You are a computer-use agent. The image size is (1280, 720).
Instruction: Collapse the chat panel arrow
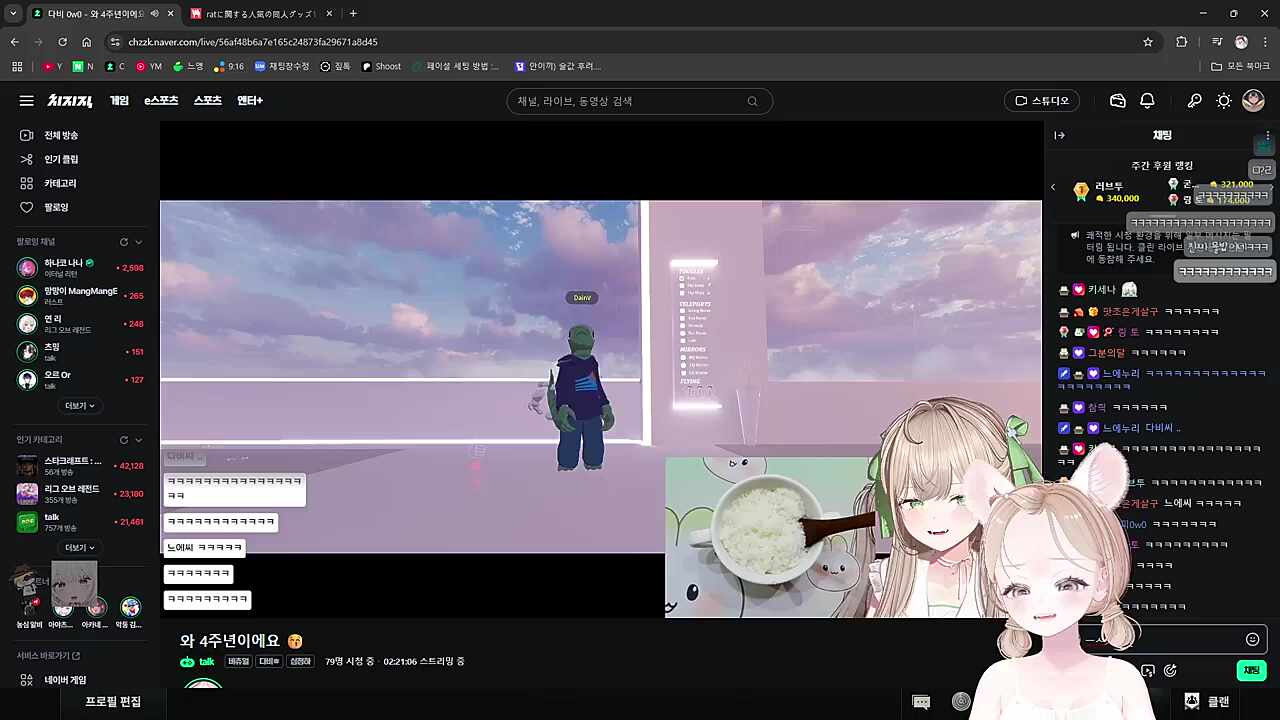pyautogui.click(x=1059, y=135)
